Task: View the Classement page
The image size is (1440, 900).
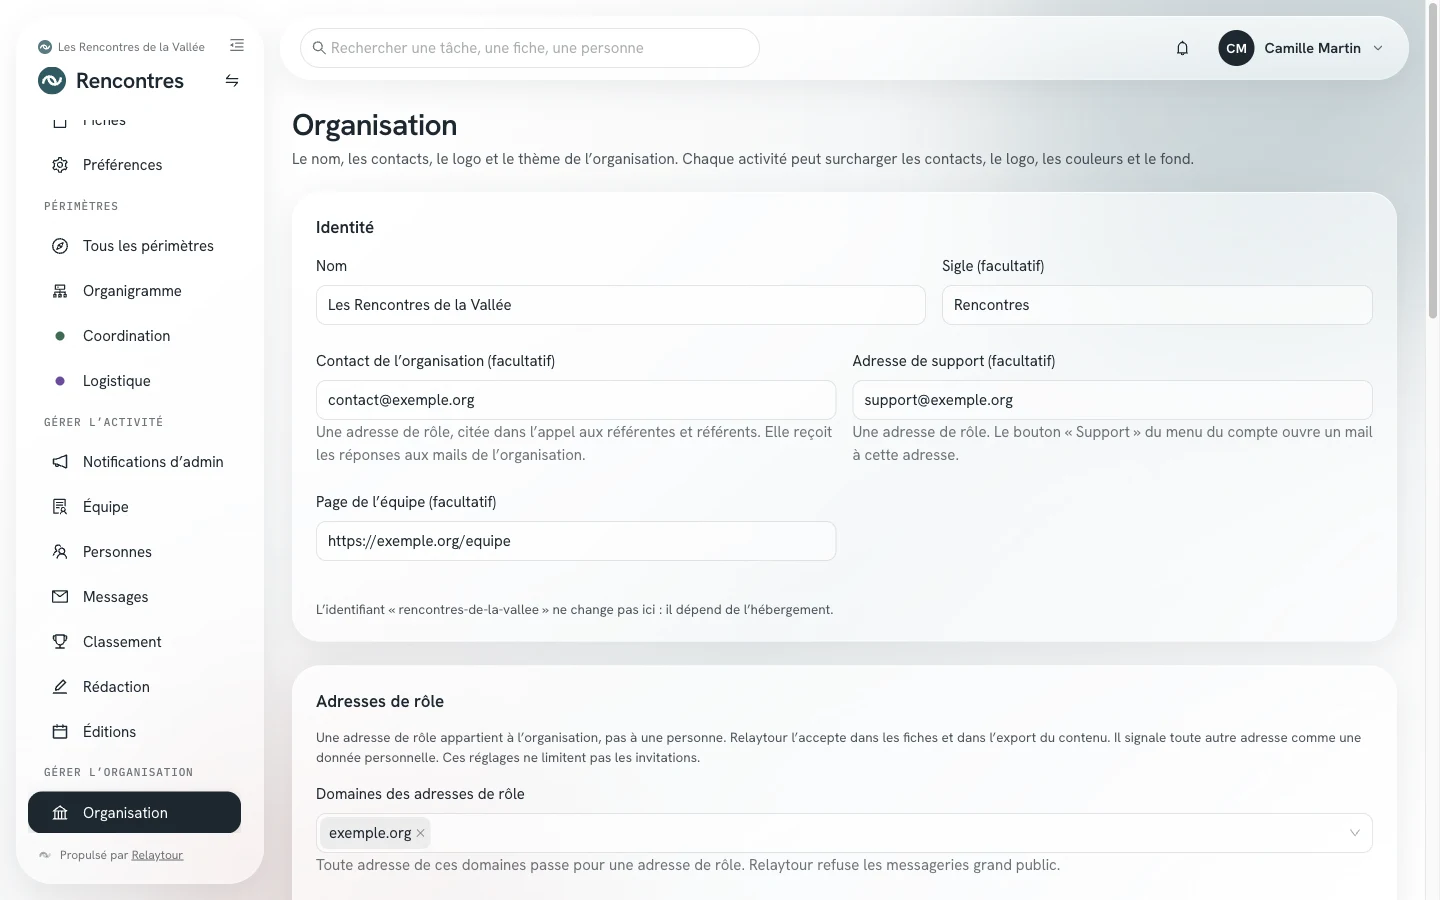Action: [x=134, y=642]
